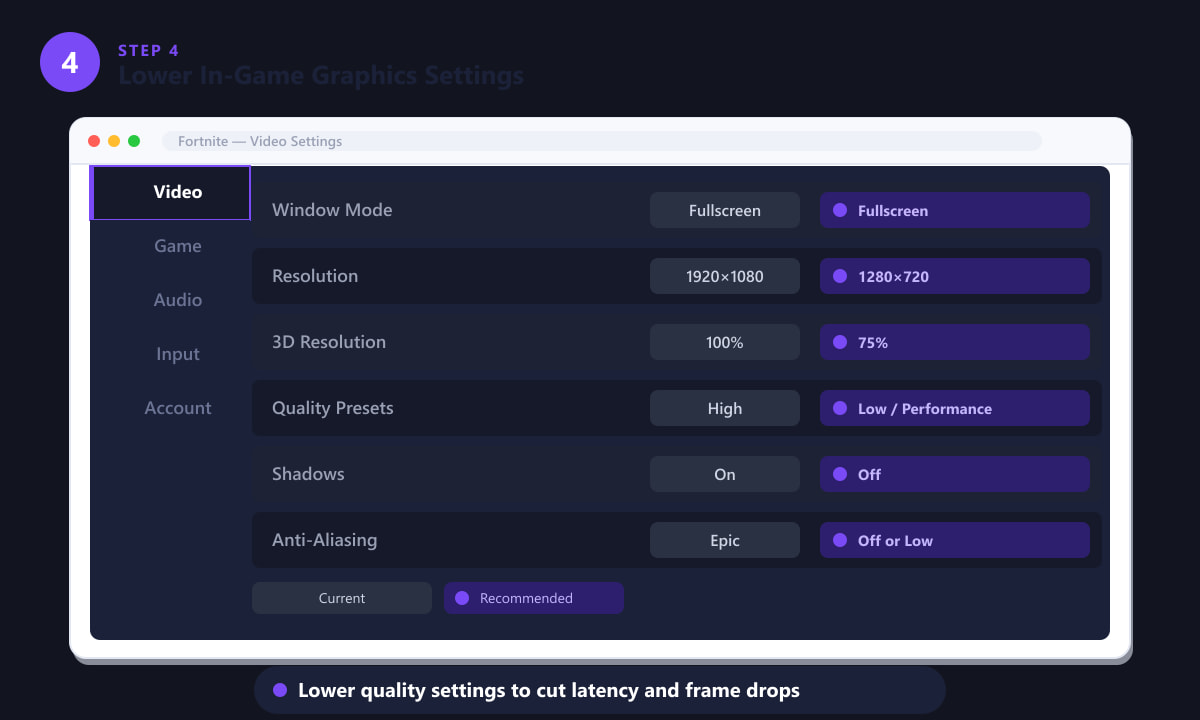1200x720 pixels.
Task: Pick recommended 3D Resolution 75%
Action: [x=955, y=342]
